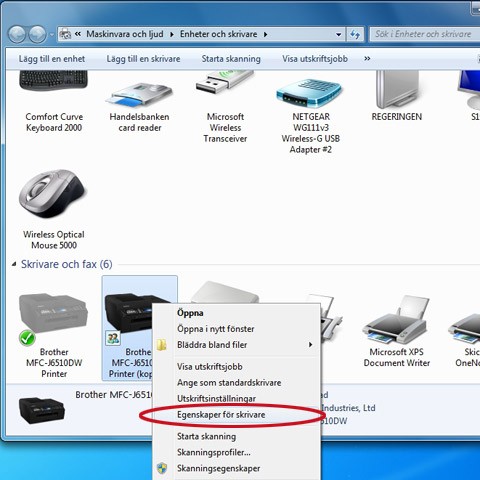Click Lägg till en enhet toolbar button
The height and width of the screenshot is (480, 480).
(52, 59)
